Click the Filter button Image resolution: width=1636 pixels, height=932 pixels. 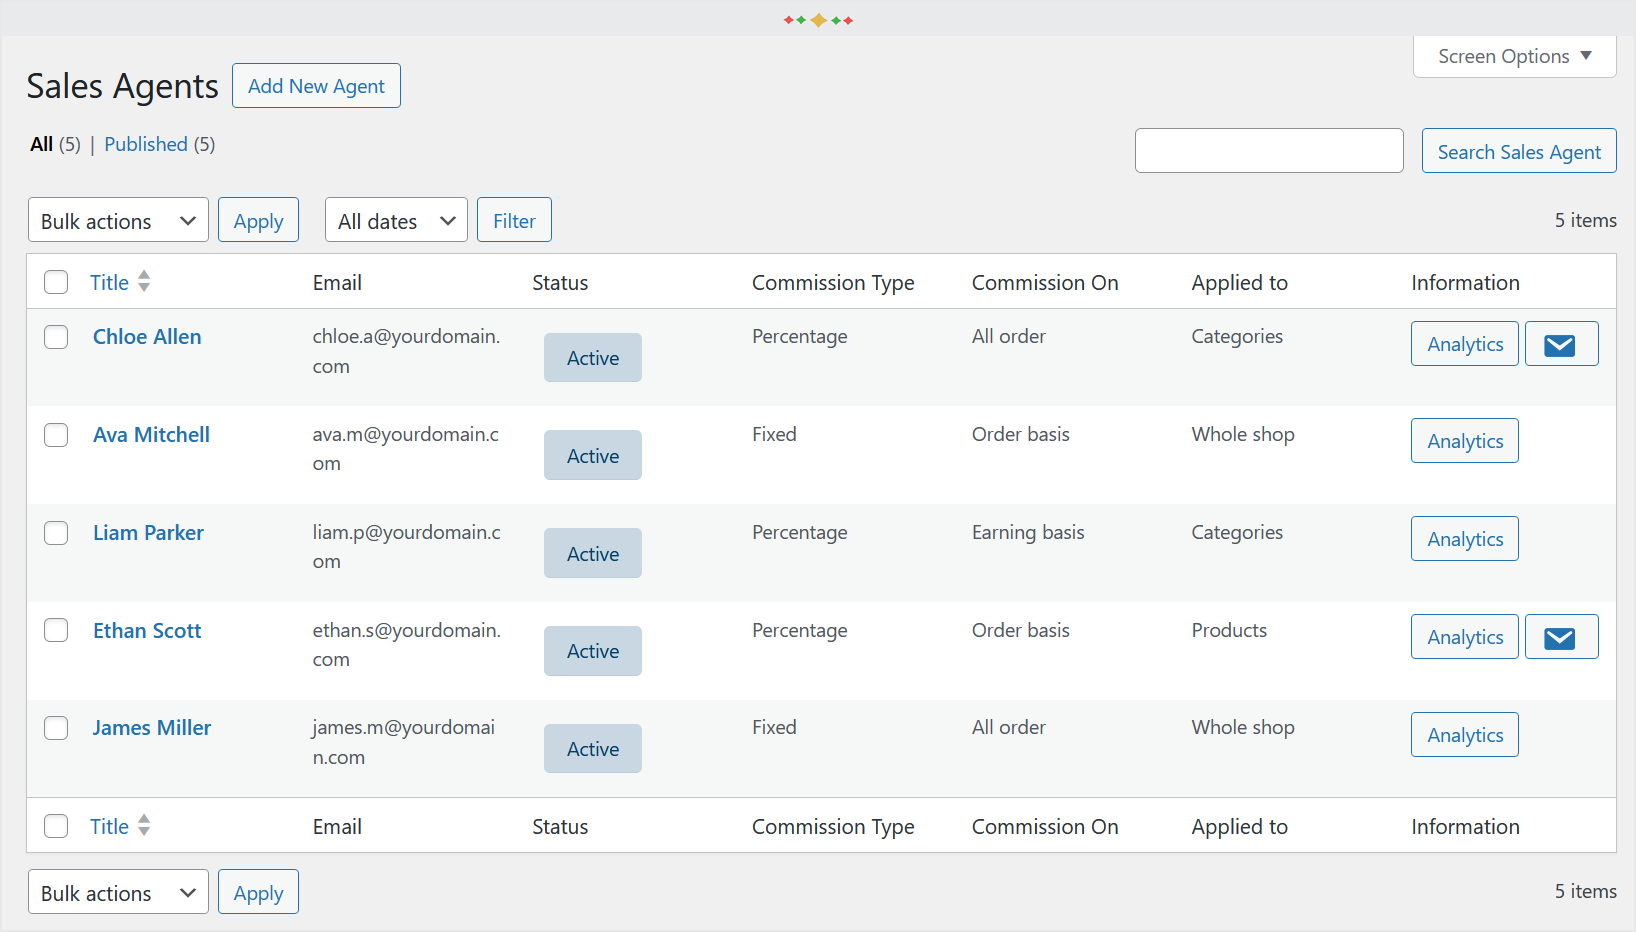[x=514, y=220]
